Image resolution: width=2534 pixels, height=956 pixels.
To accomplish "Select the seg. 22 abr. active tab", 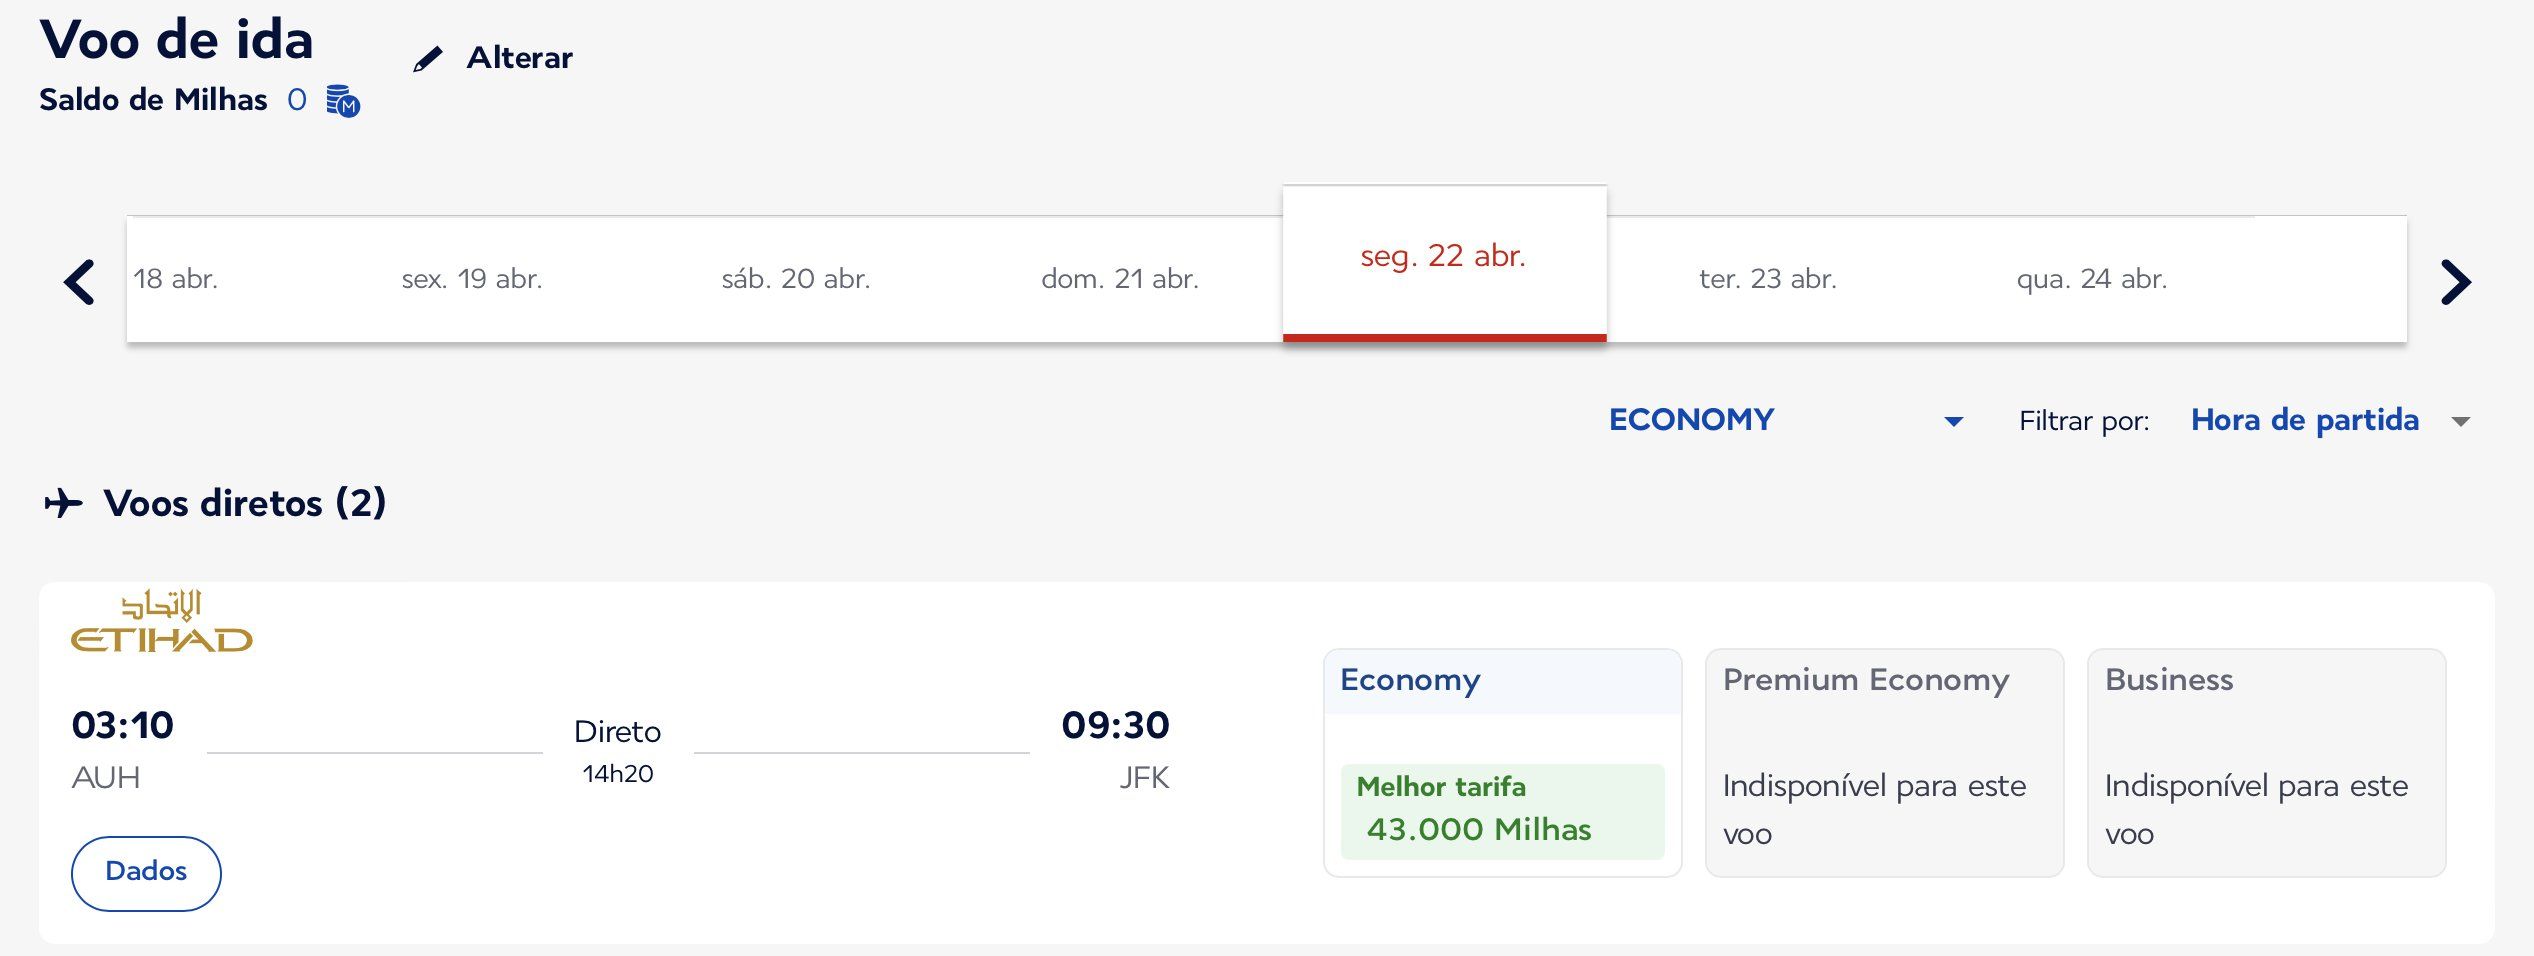I will click(x=1444, y=263).
